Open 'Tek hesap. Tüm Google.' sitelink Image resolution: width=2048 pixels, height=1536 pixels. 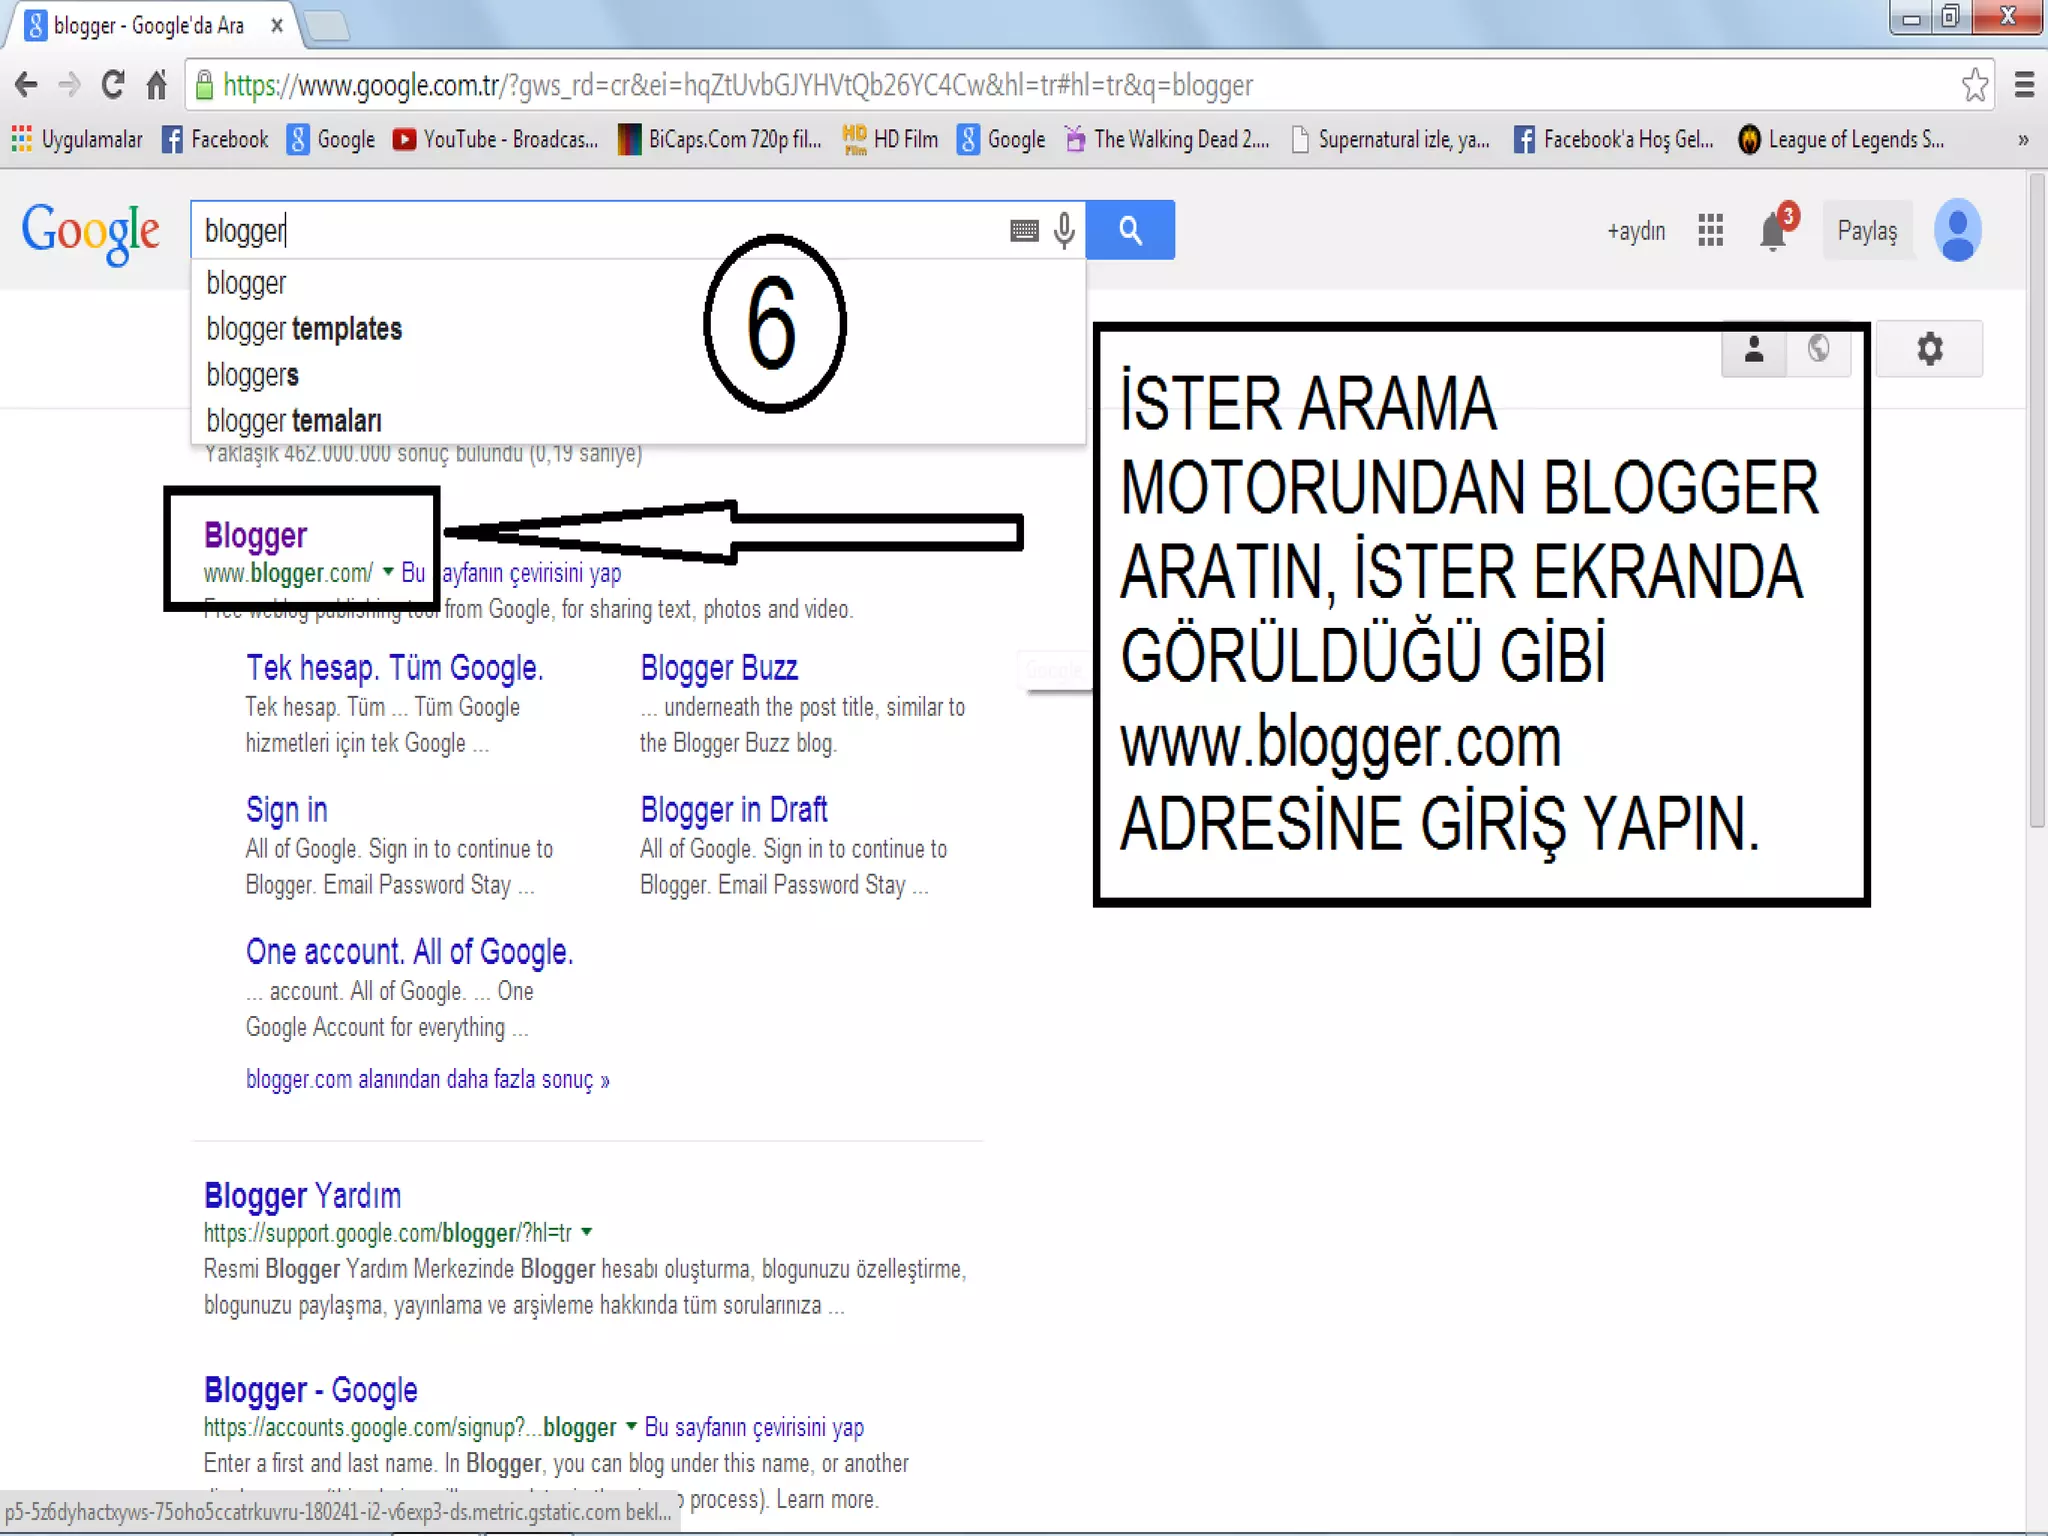point(394,667)
